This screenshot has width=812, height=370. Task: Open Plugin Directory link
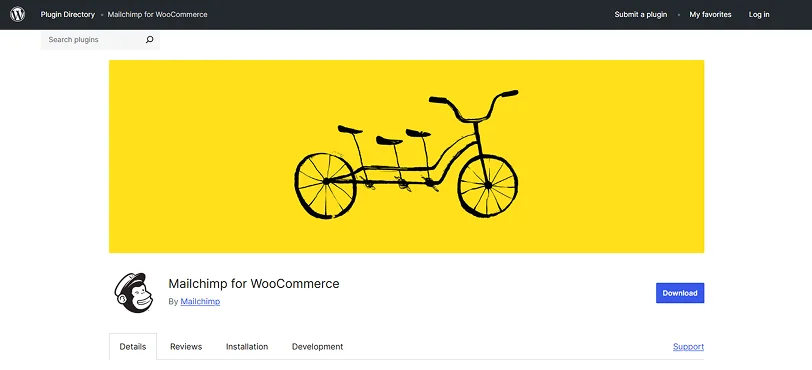click(68, 15)
